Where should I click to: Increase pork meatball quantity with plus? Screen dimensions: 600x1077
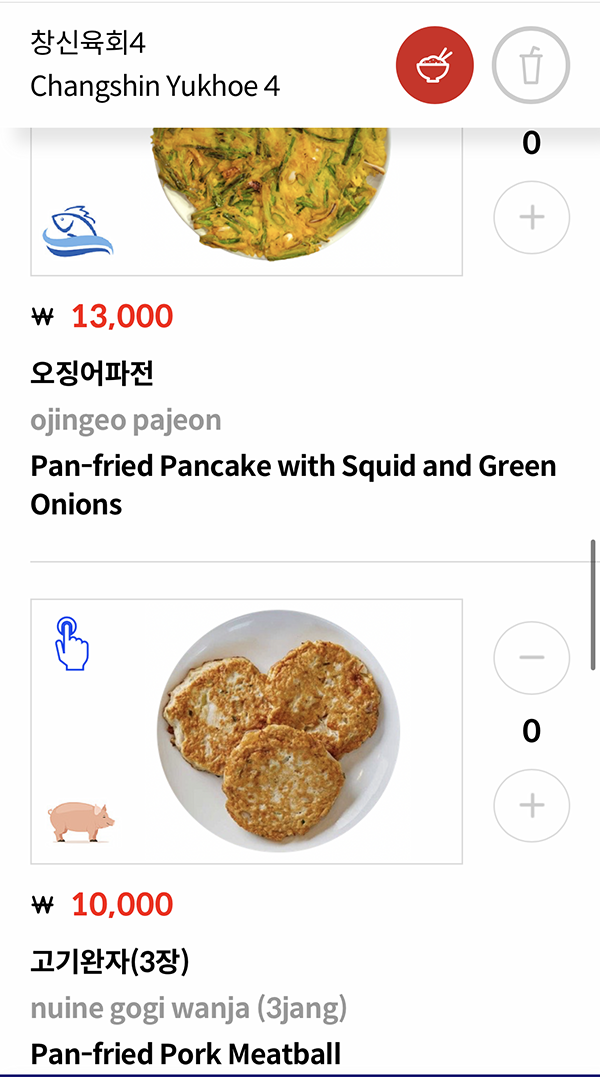click(x=531, y=805)
